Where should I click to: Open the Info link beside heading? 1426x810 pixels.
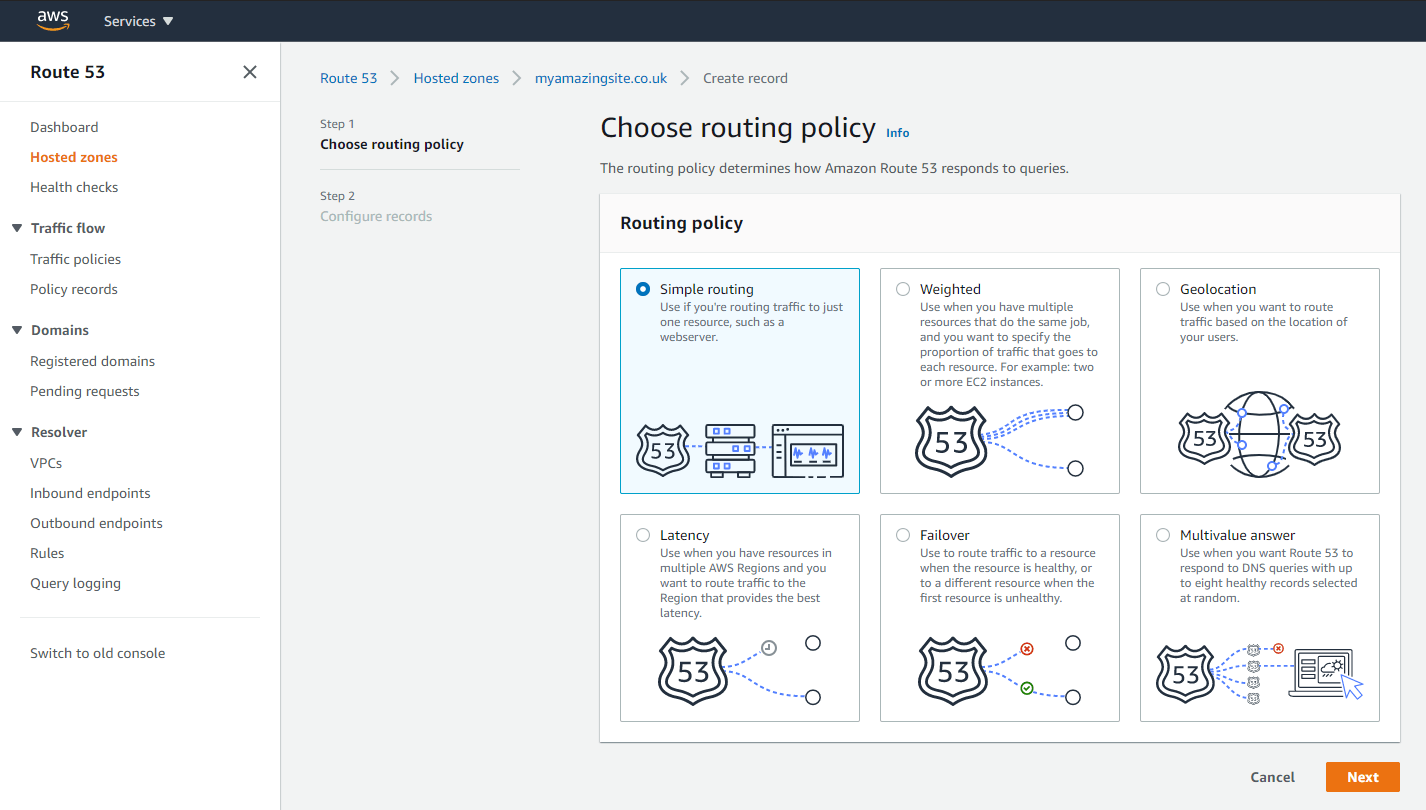pyautogui.click(x=898, y=132)
